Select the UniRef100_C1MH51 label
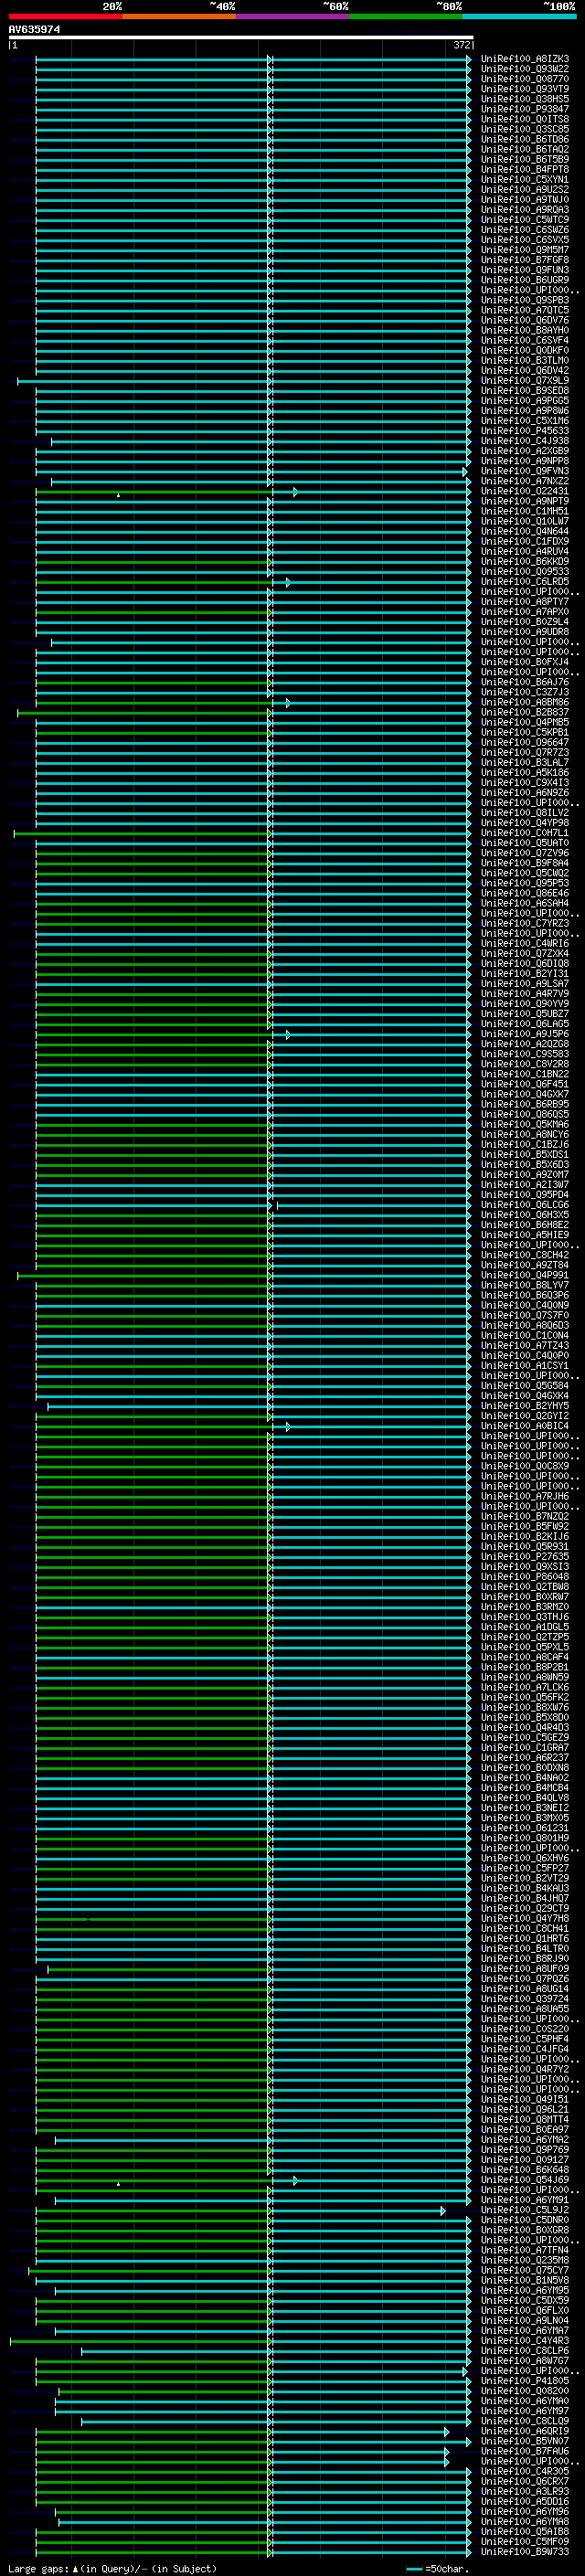585x2576 pixels. coord(525,511)
